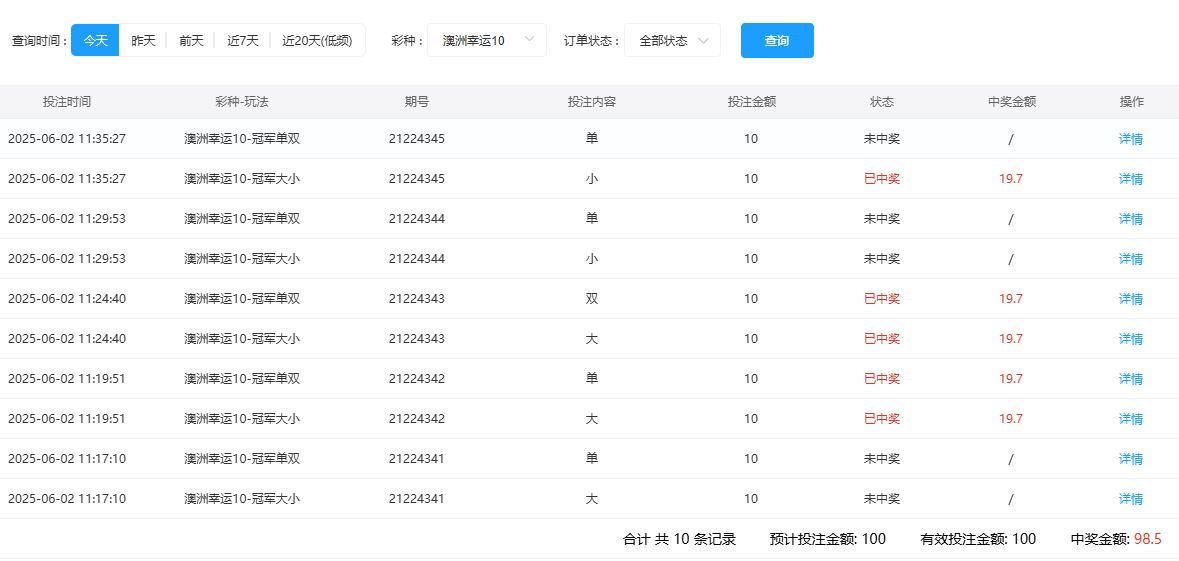Open 详情 for the 11:35:27 冠军单双 bet

(x=1130, y=139)
